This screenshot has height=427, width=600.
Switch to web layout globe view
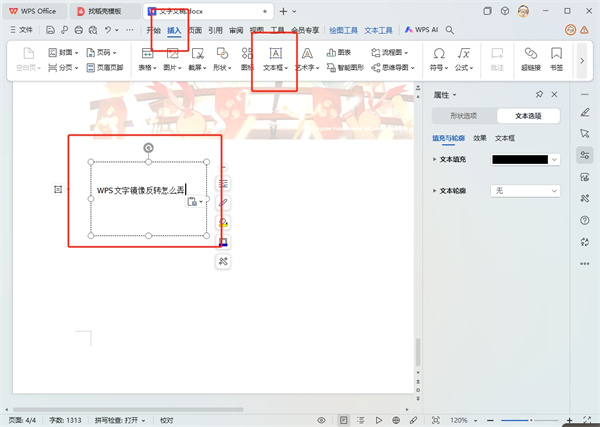396,420
